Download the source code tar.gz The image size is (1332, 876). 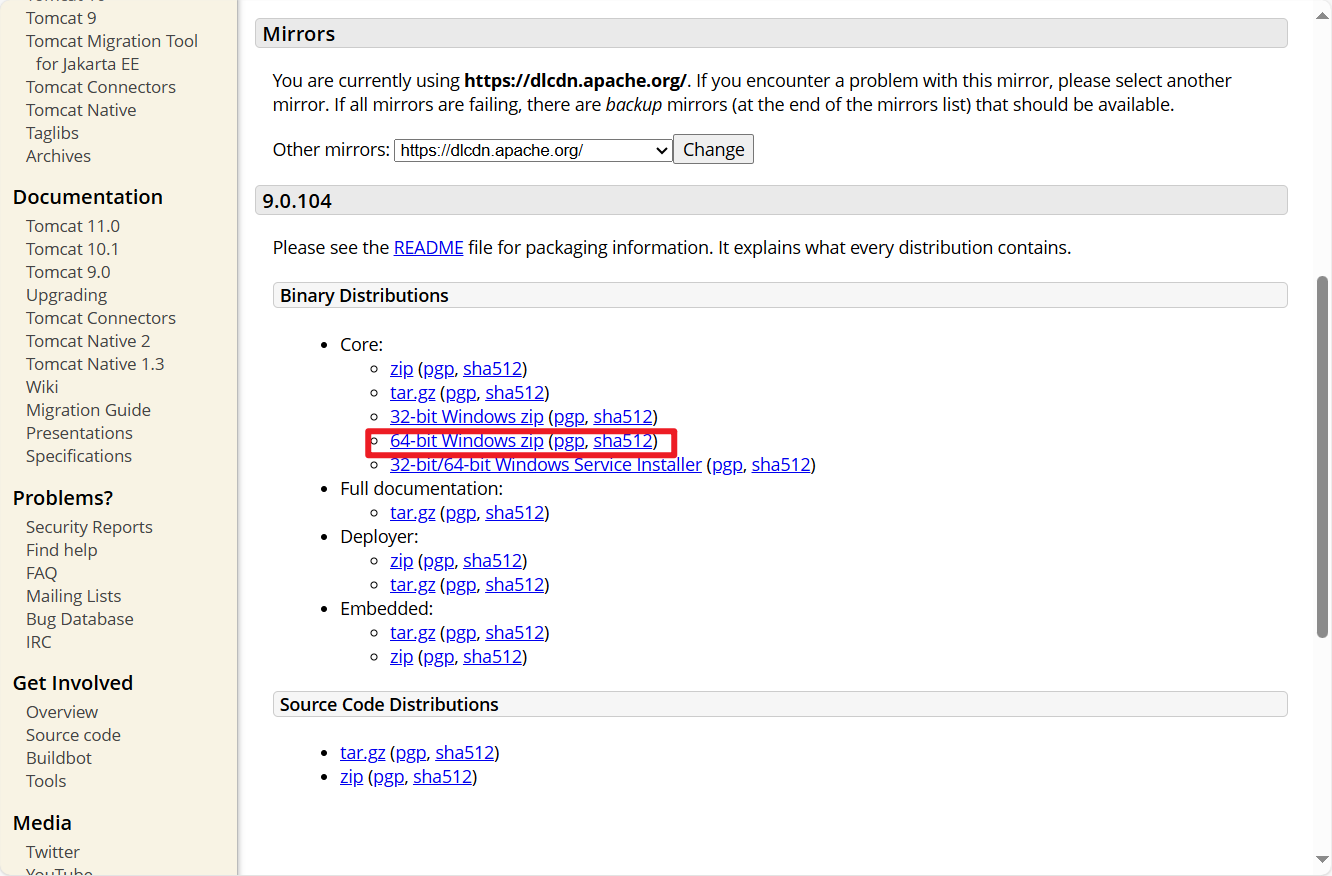tap(362, 753)
